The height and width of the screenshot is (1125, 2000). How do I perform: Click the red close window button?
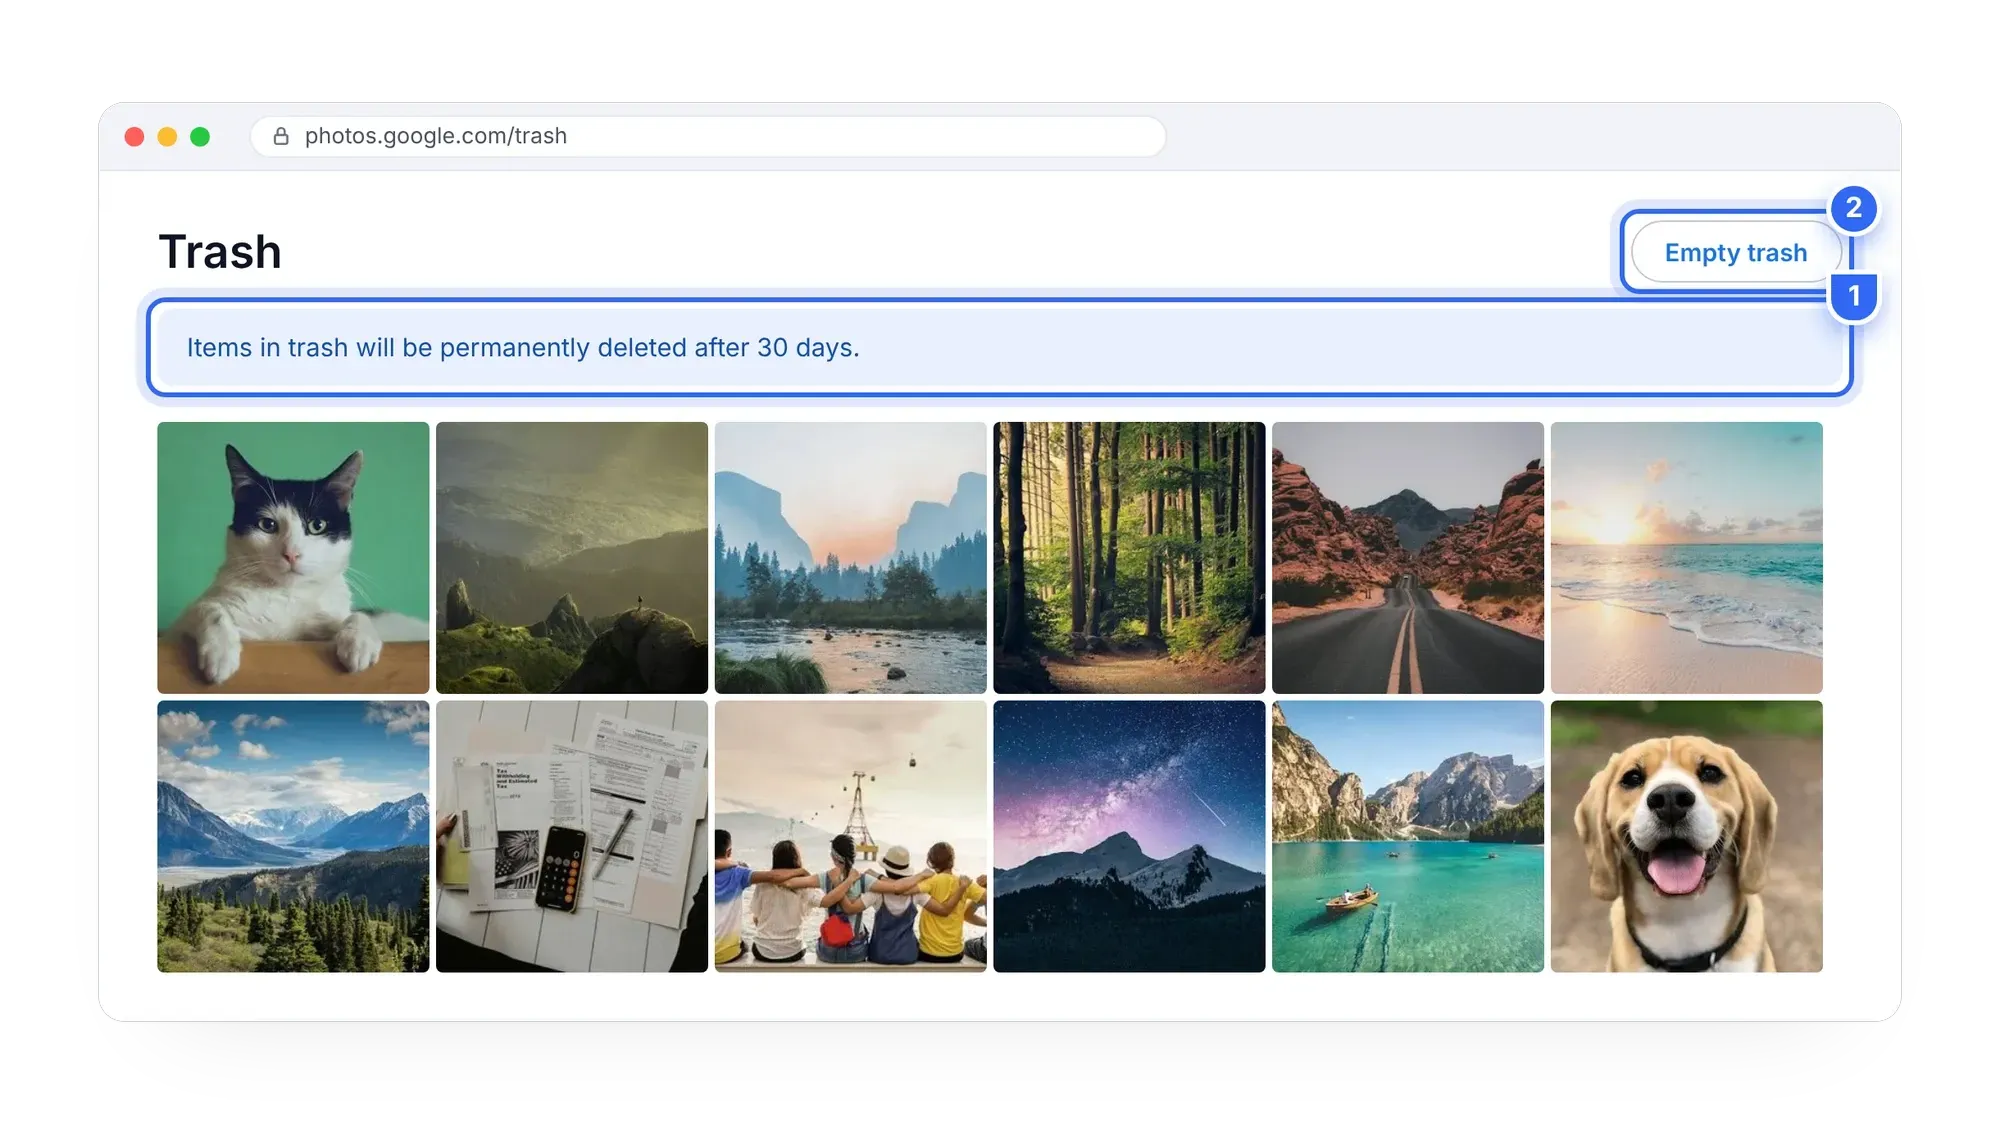tap(134, 136)
